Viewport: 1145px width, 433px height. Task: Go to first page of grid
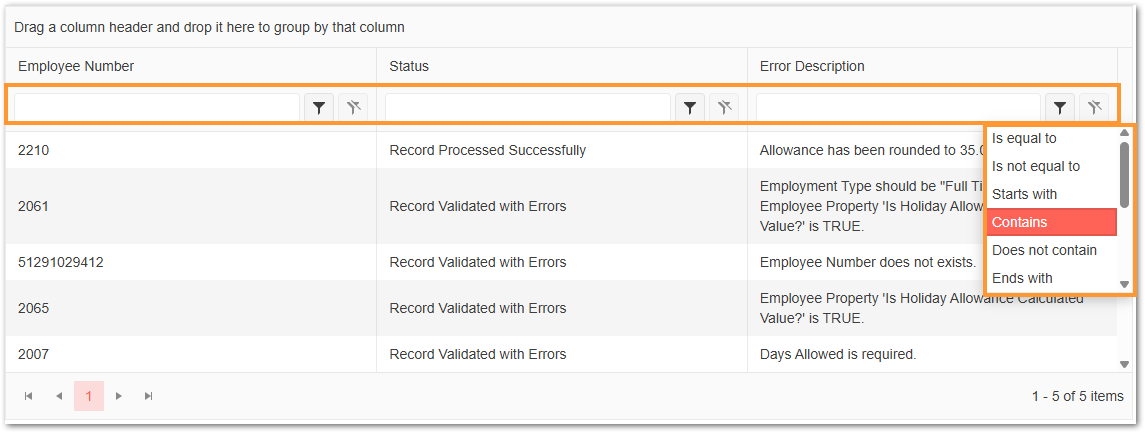tap(28, 396)
